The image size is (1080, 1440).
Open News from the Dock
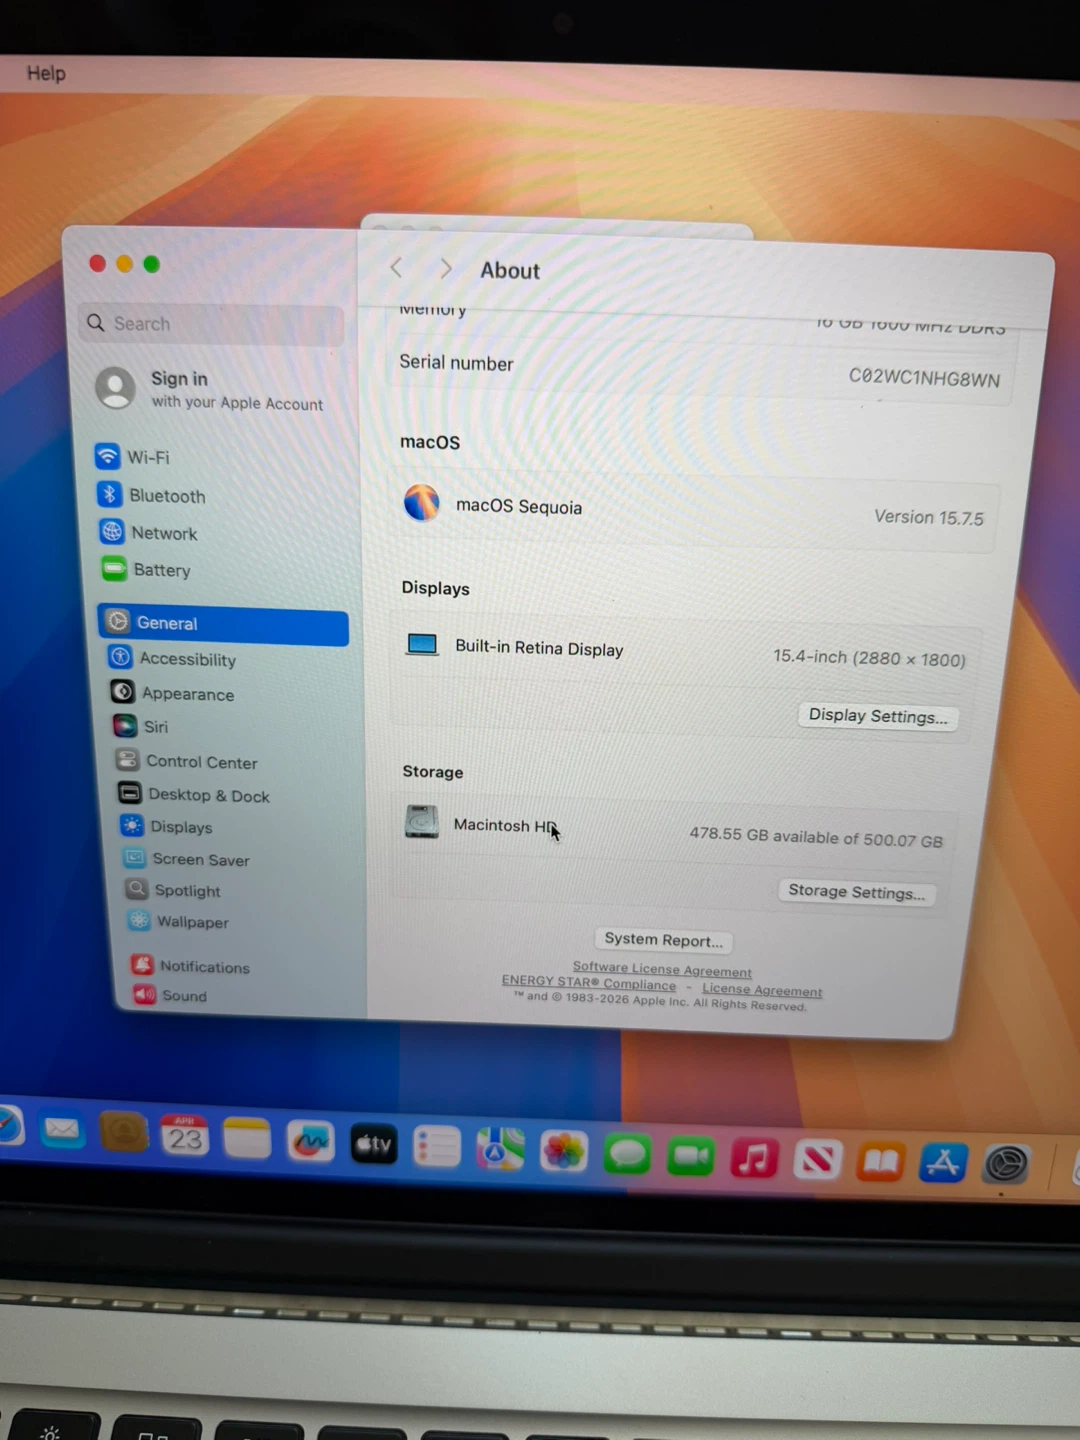pyautogui.click(x=817, y=1161)
